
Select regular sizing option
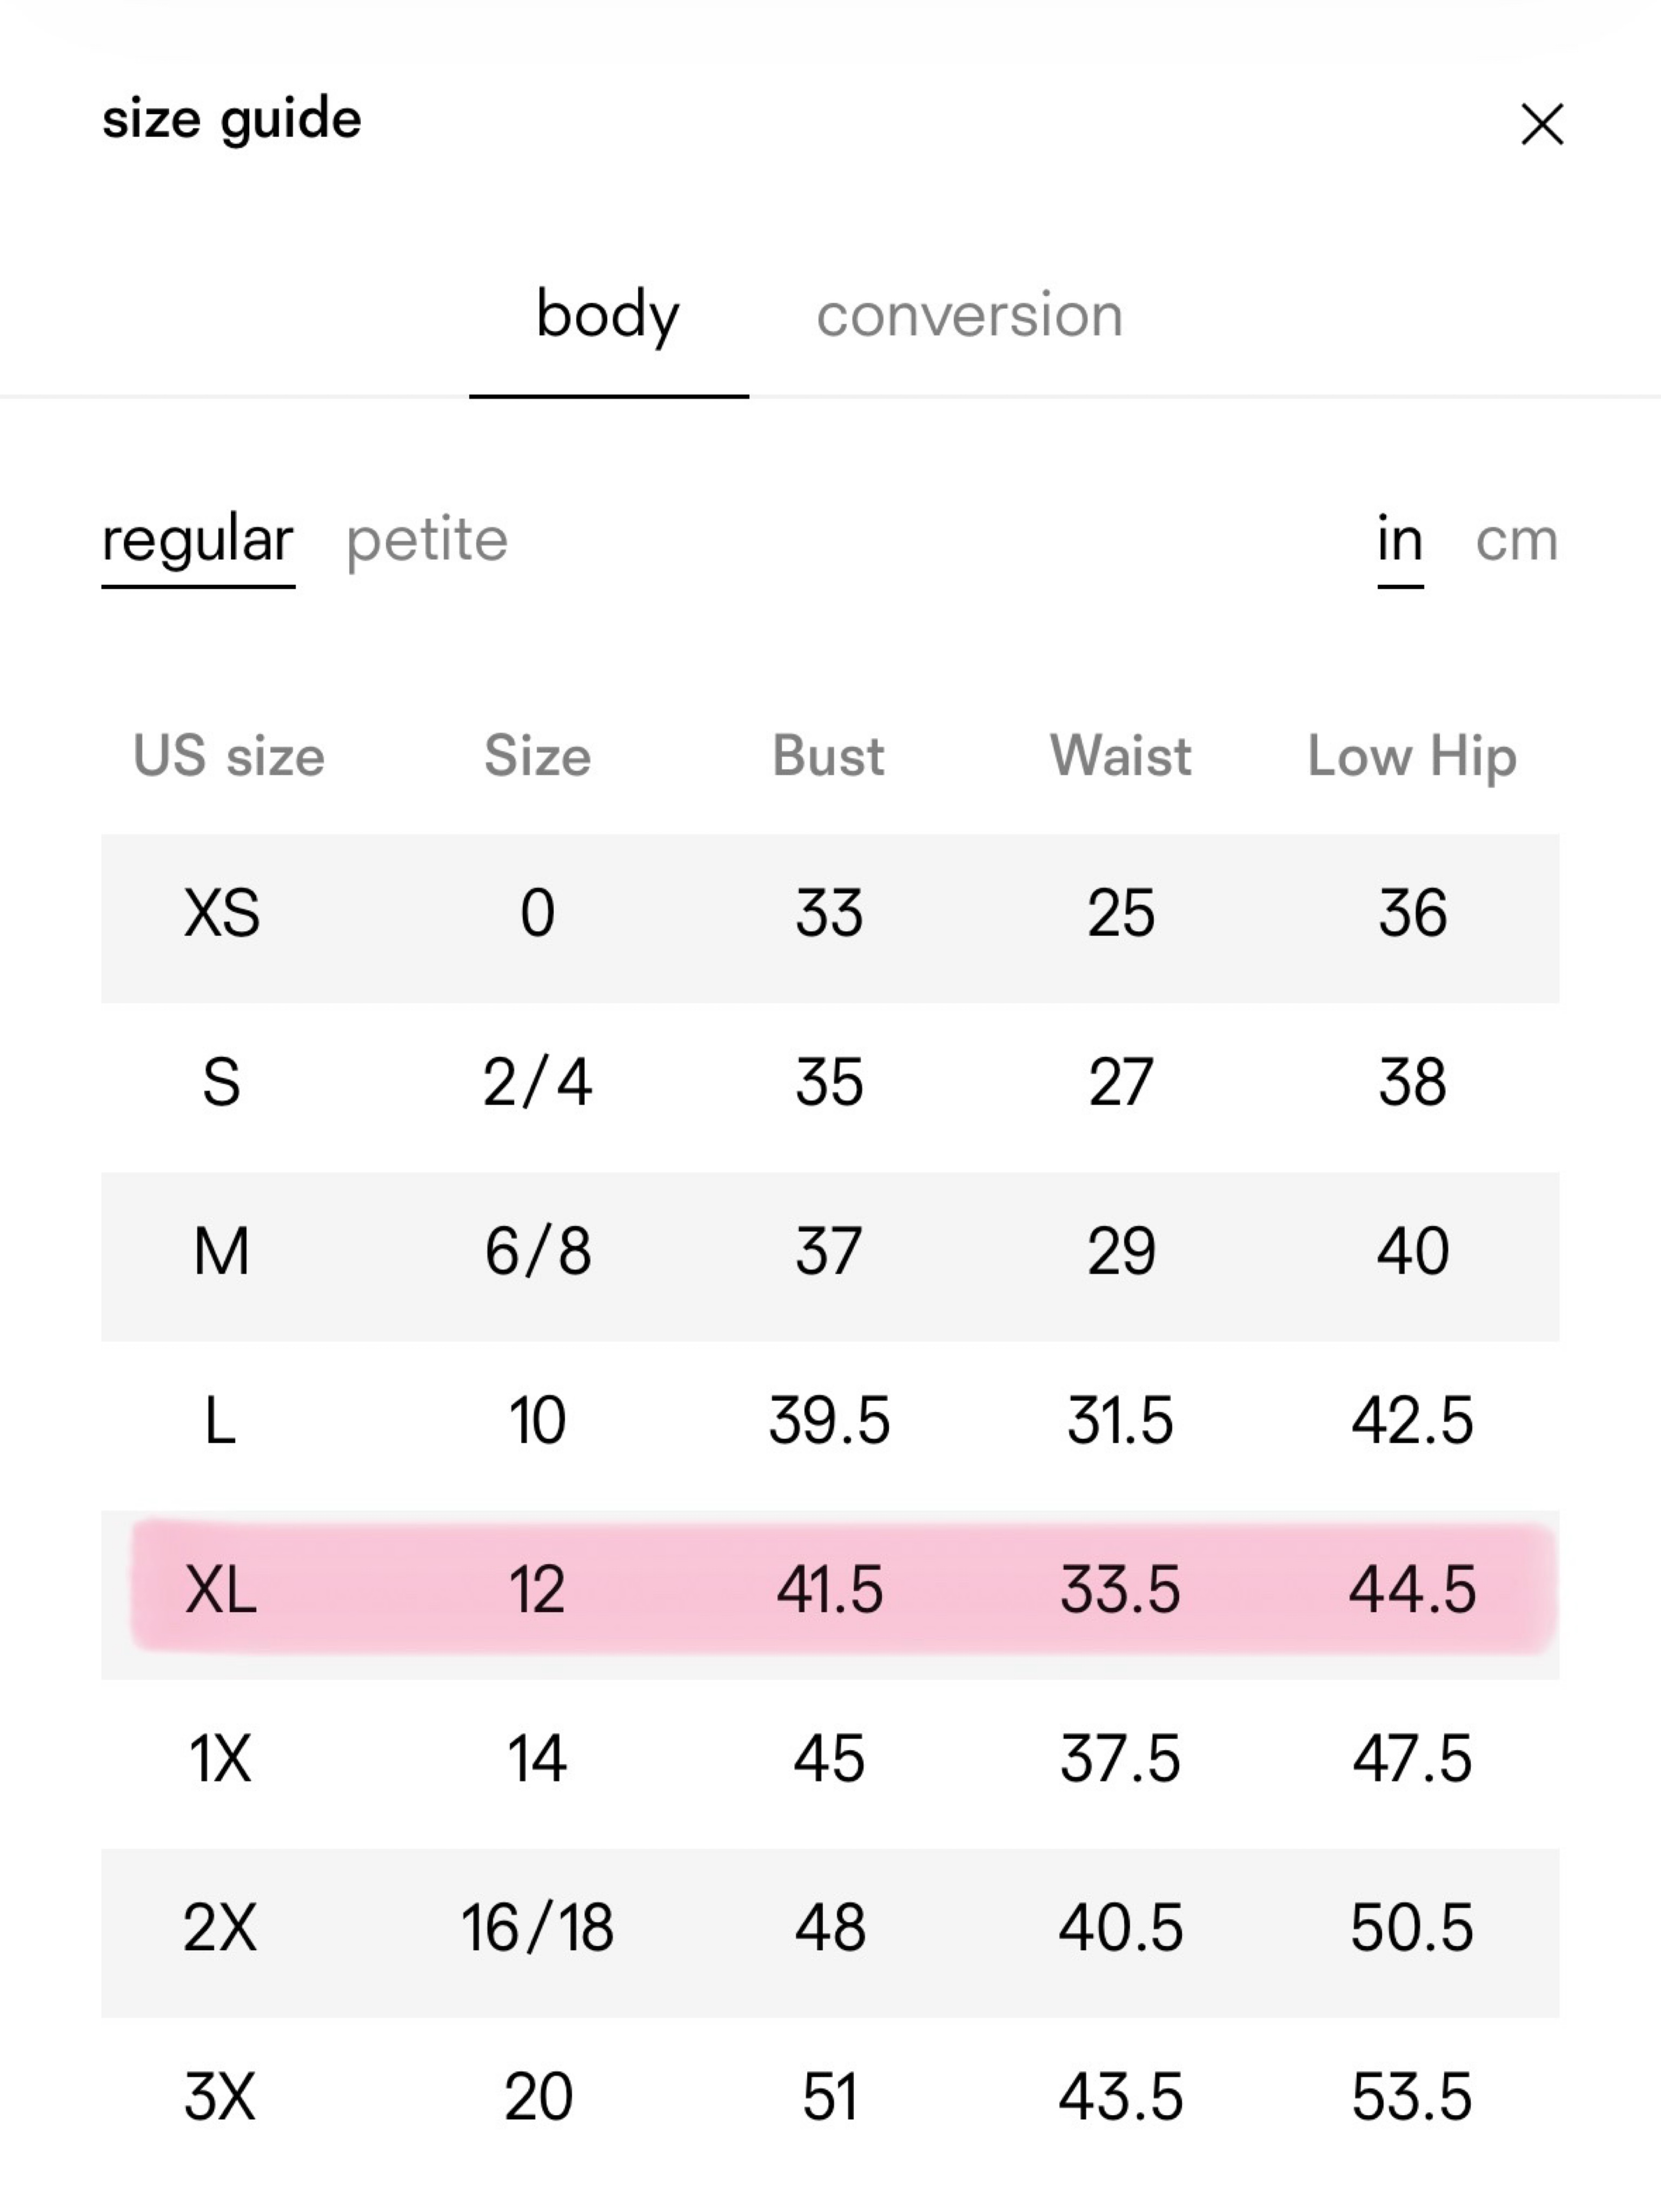click(x=198, y=541)
